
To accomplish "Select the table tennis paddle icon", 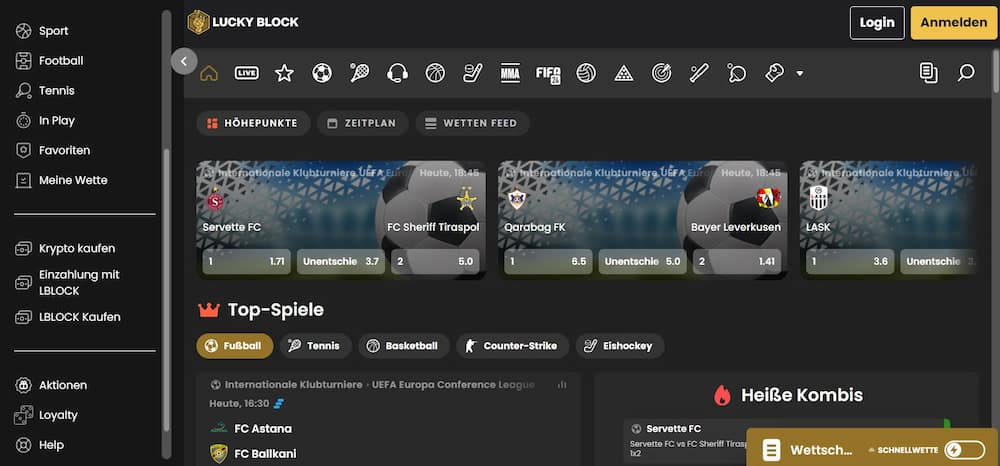I will tap(737, 73).
